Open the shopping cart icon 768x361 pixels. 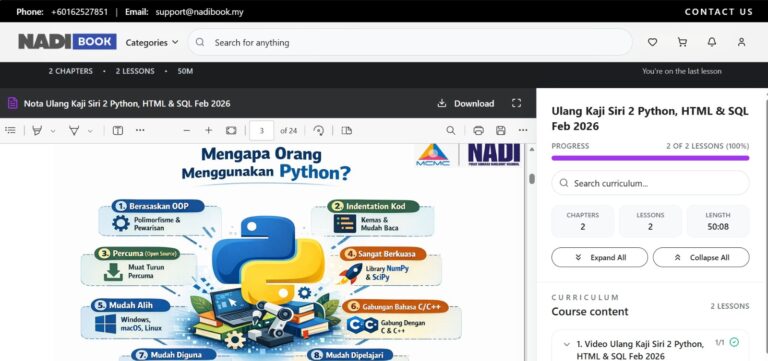click(682, 43)
